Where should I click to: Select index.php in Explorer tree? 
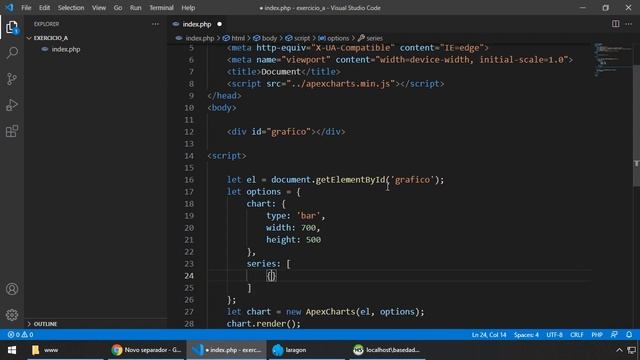click(65, 49)
